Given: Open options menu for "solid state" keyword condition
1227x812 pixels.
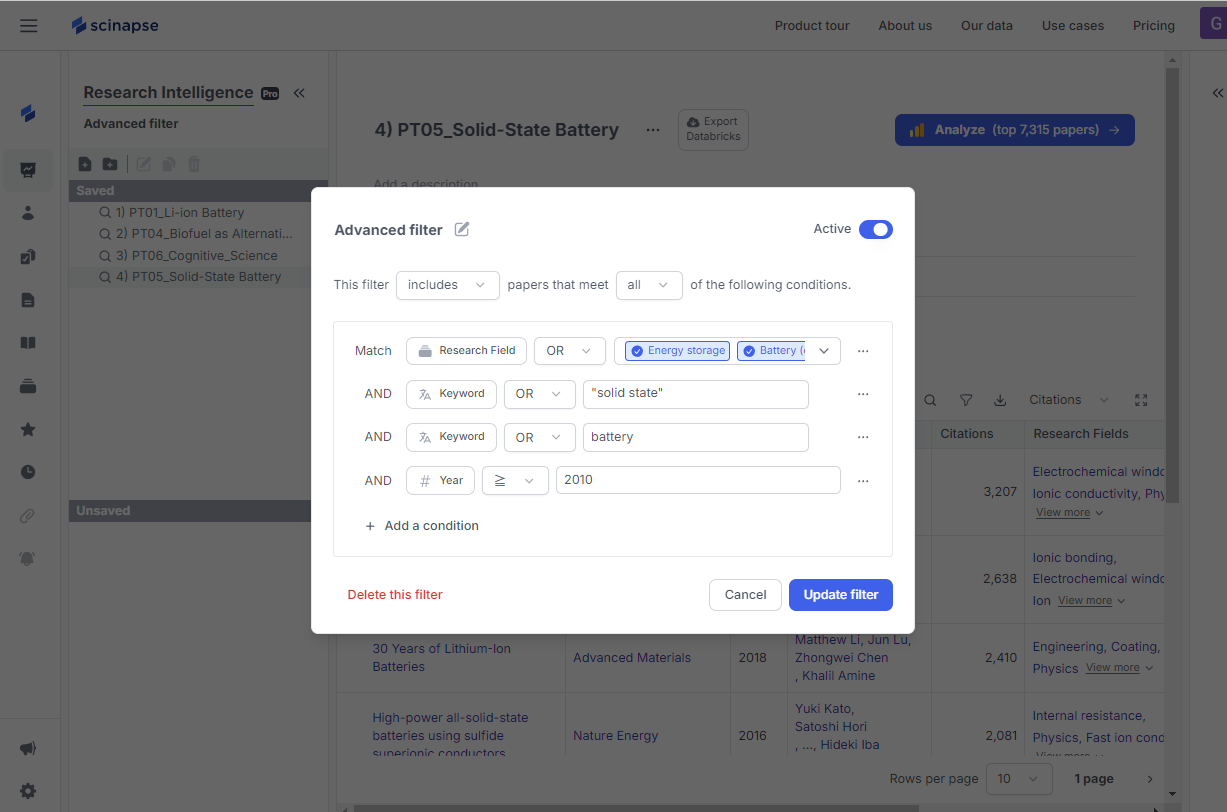Looking at the screenshot, I should [x=863, y=394].
